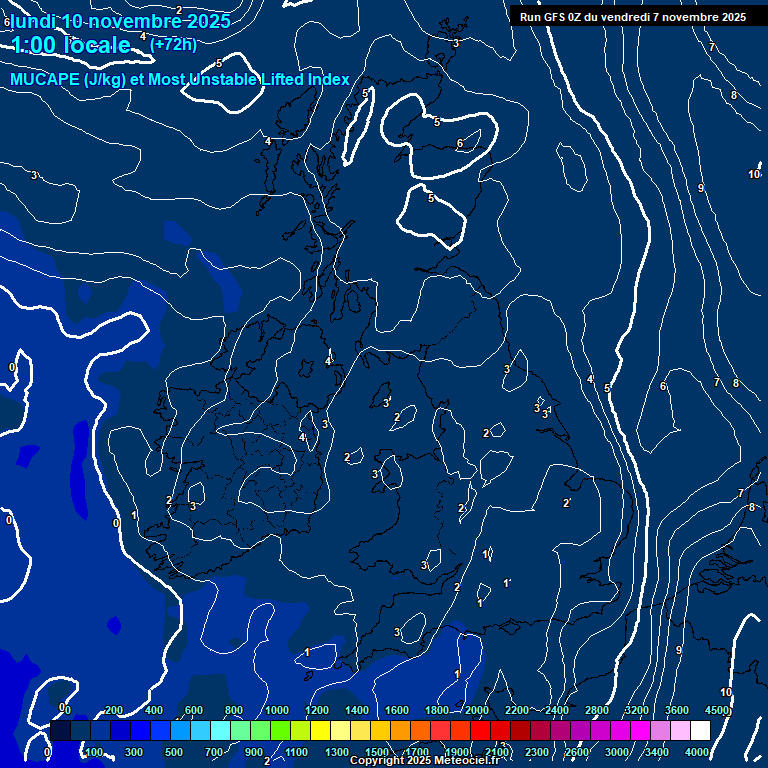Click the 'Run GFS 0Z du vendredi 7 novembre 2025' label
The width and height of the screenshot is (768, 768).
(x=633, y=17)
